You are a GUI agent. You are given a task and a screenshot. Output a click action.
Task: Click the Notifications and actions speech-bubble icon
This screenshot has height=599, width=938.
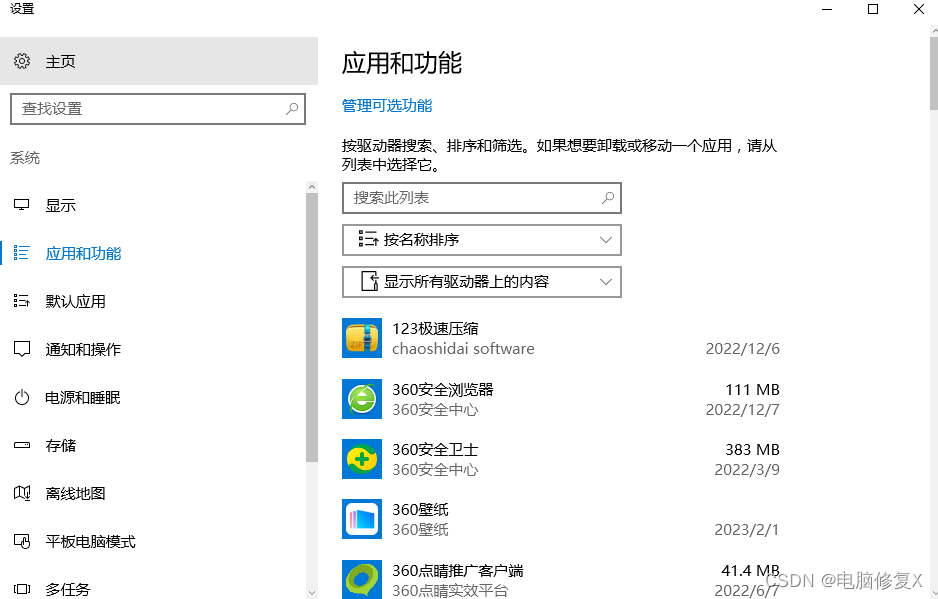click(x=22, y=349)
